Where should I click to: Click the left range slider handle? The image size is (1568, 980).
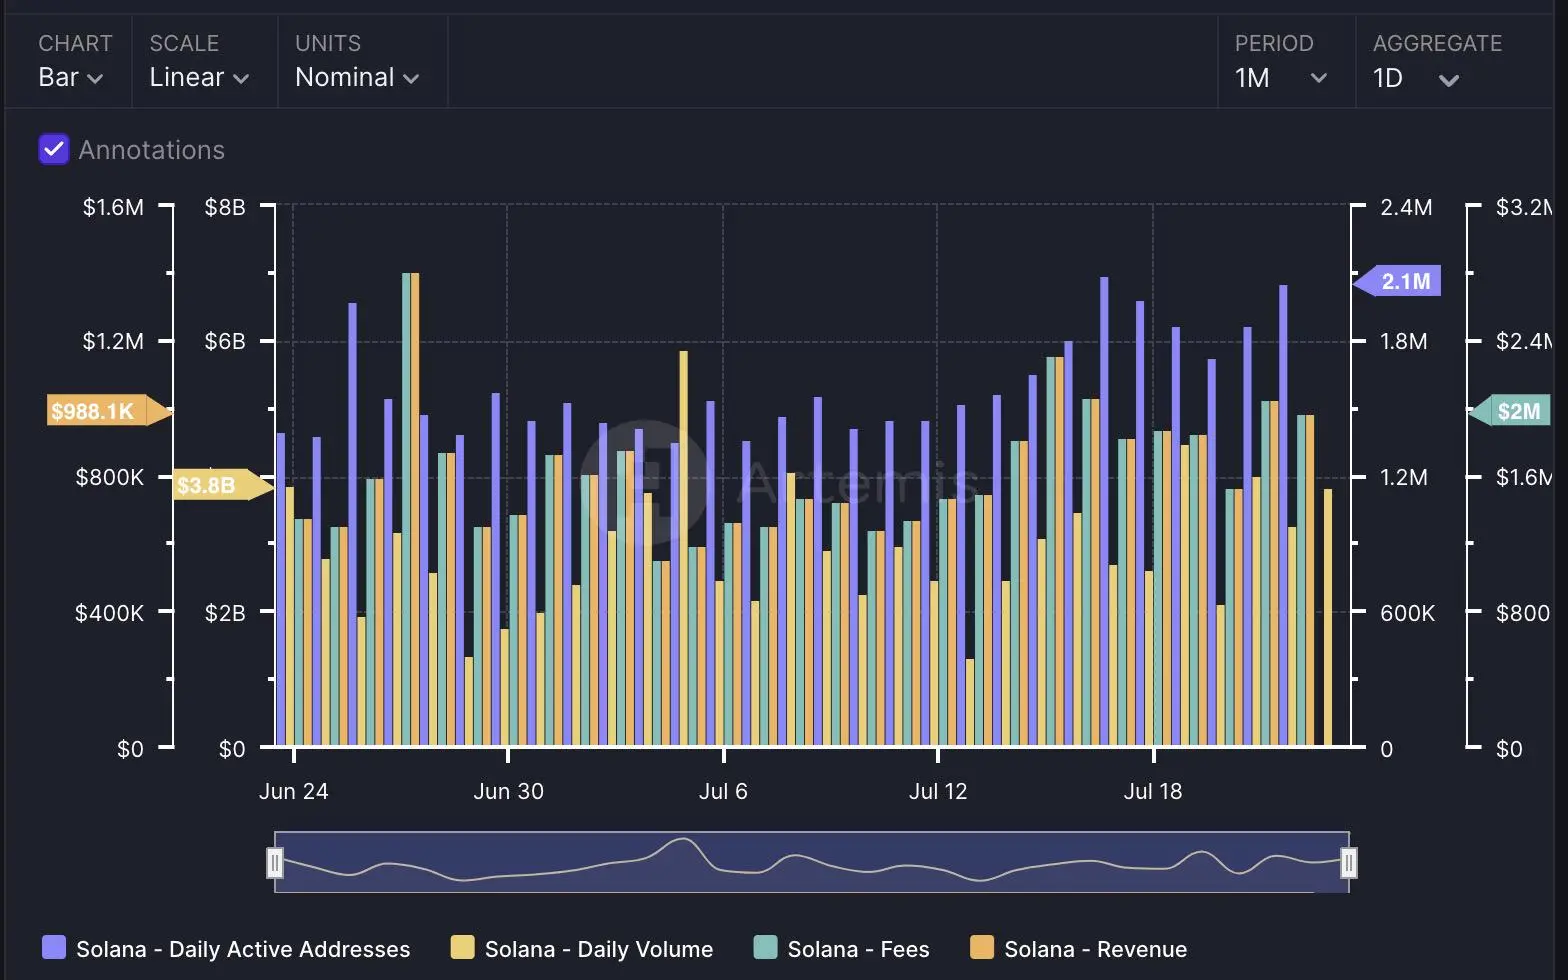[275, 862]
